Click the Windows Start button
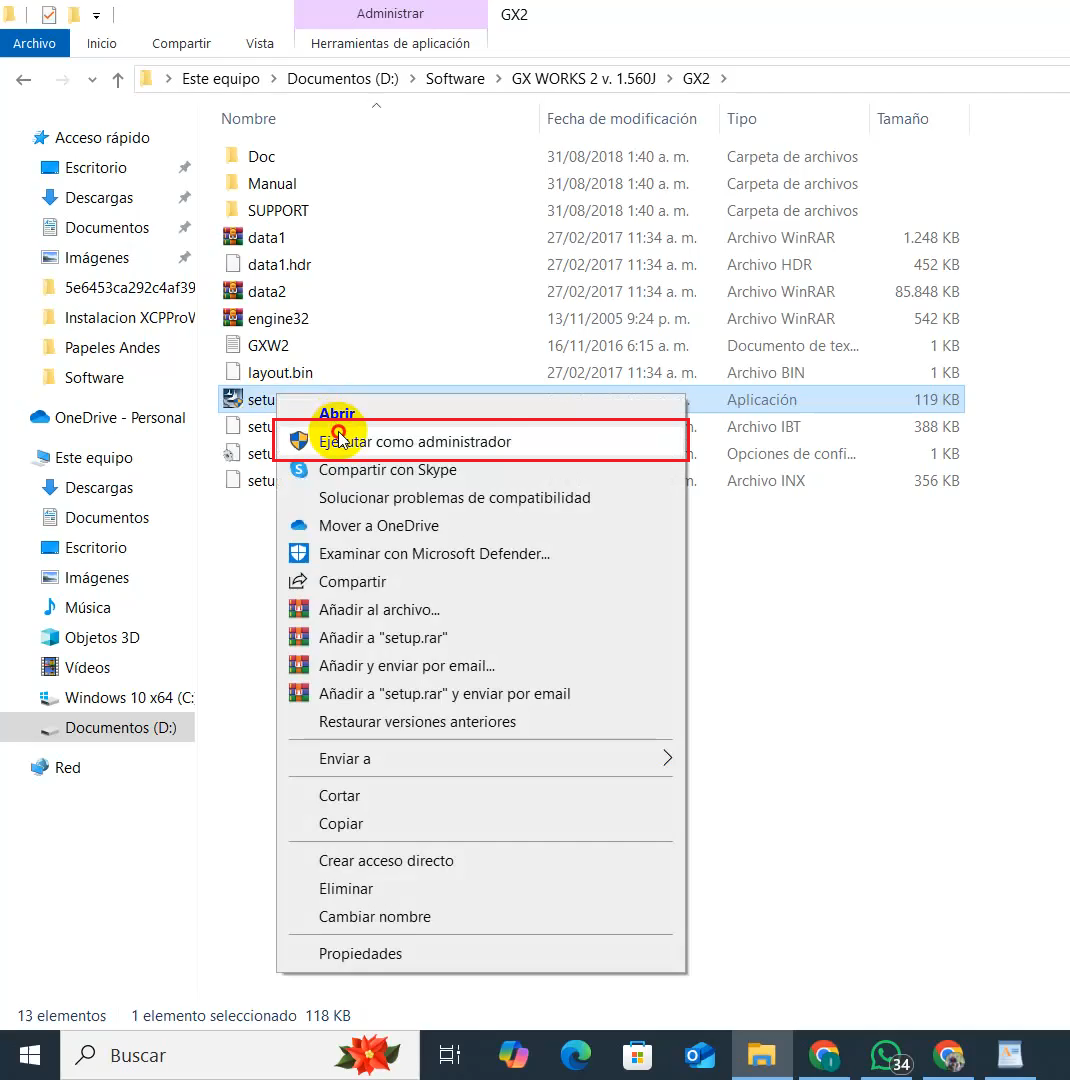 30,1055
